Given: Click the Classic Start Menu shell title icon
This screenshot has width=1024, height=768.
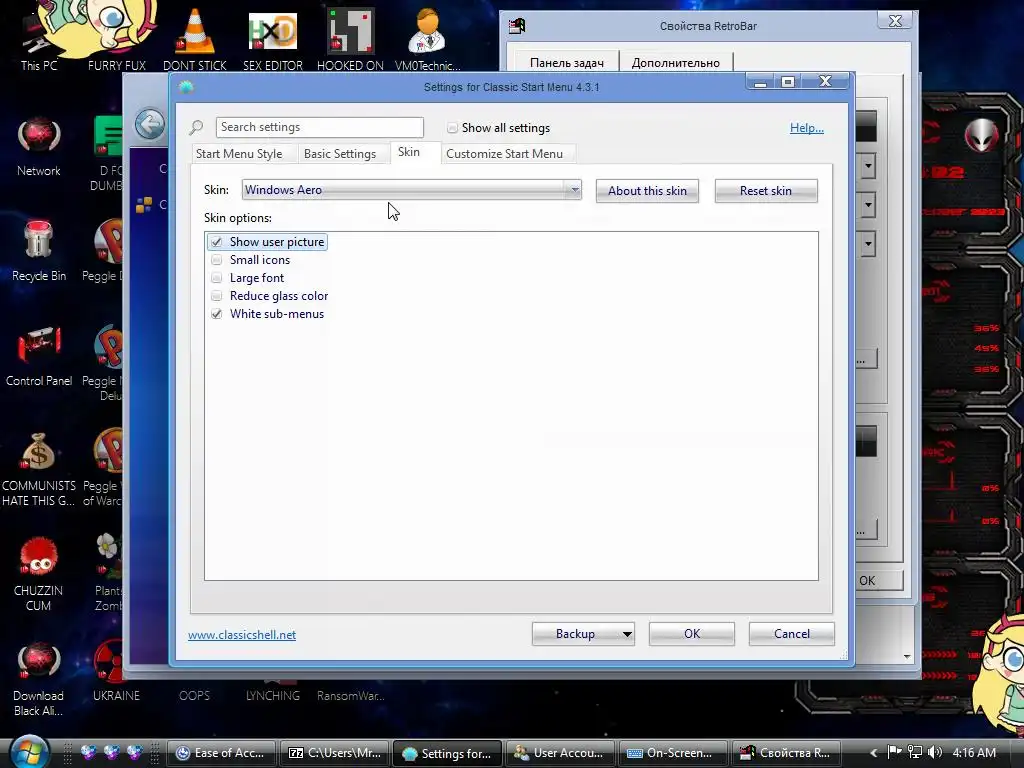Looking at the screenshot, I should coord(186,87).
